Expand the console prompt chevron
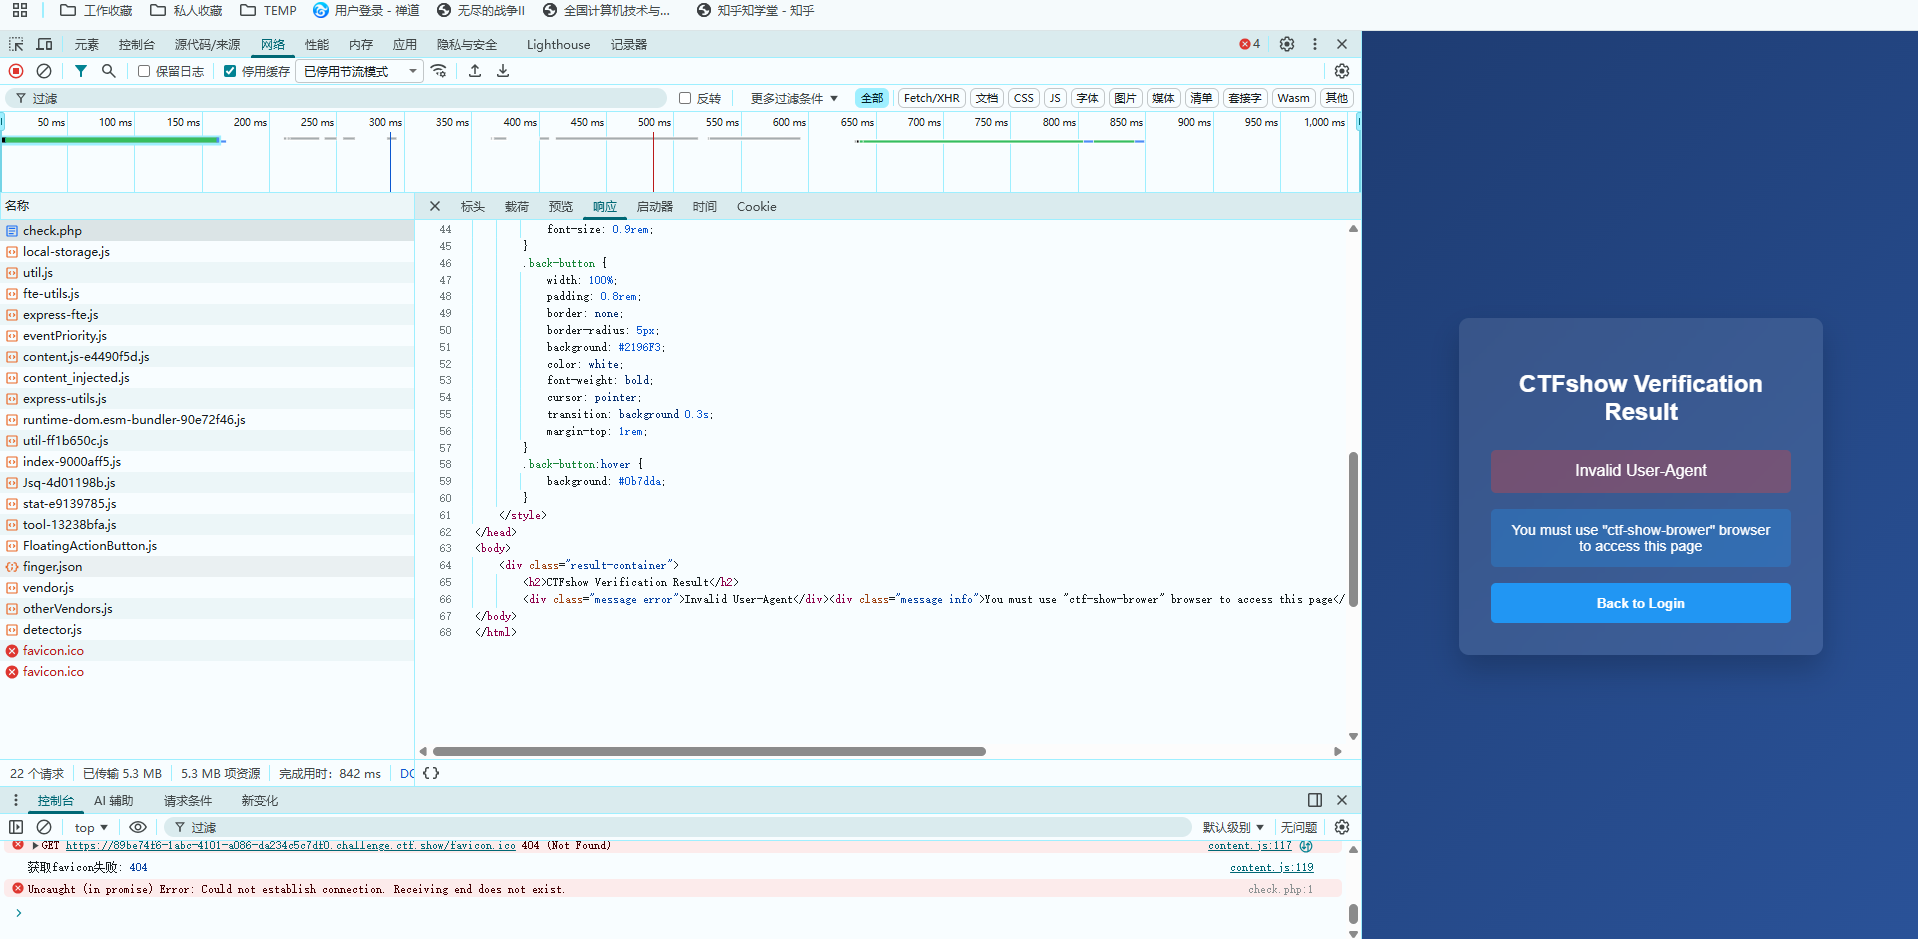The width and height of the screenshot is (1918, 939). 18,912
